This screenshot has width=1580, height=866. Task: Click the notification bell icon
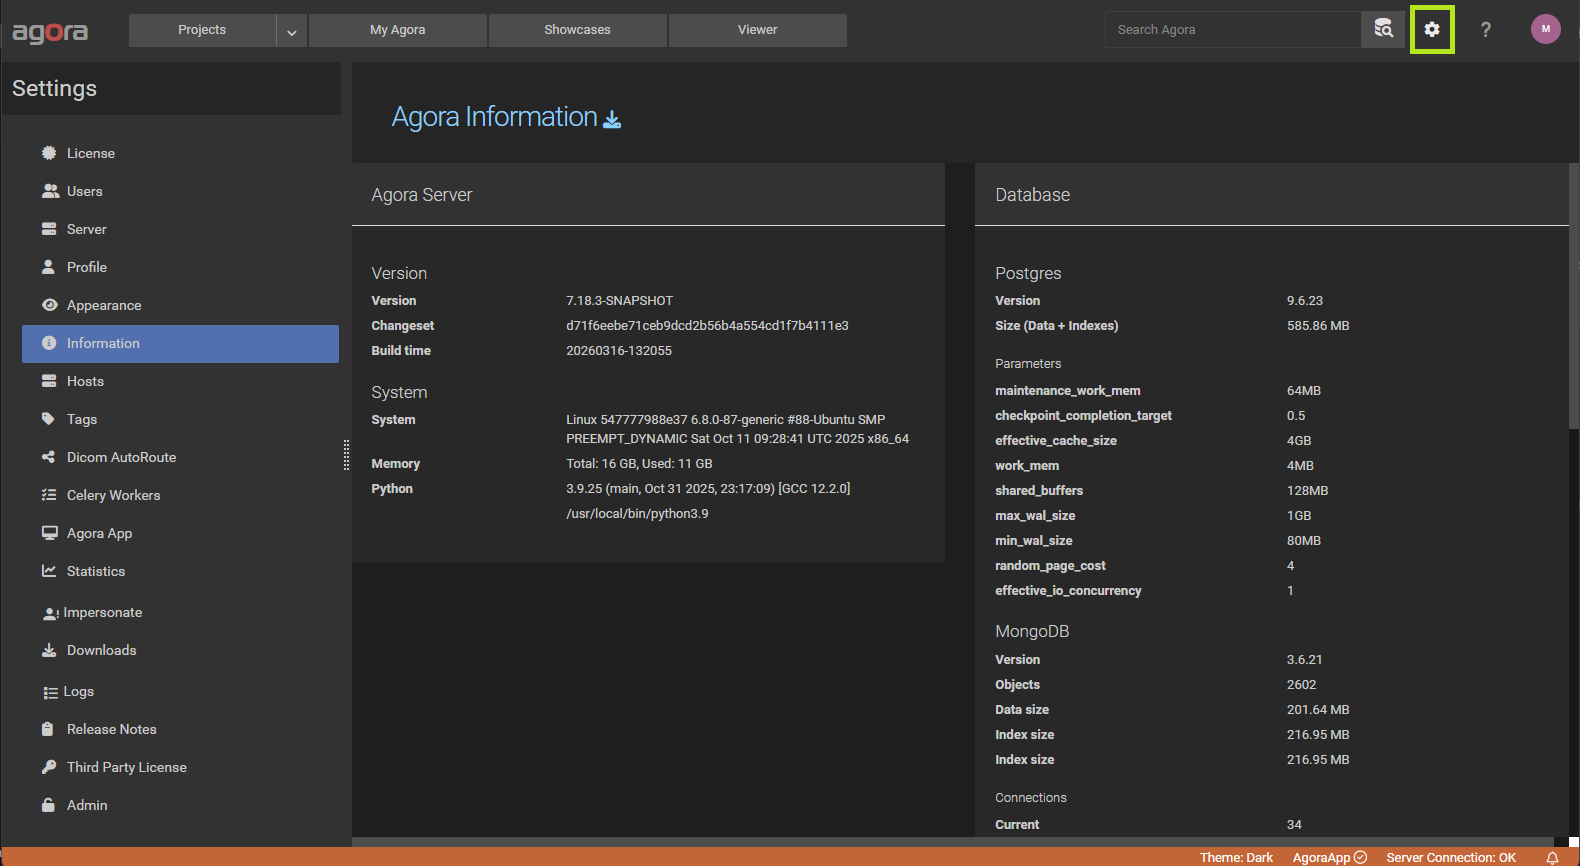1552,857
